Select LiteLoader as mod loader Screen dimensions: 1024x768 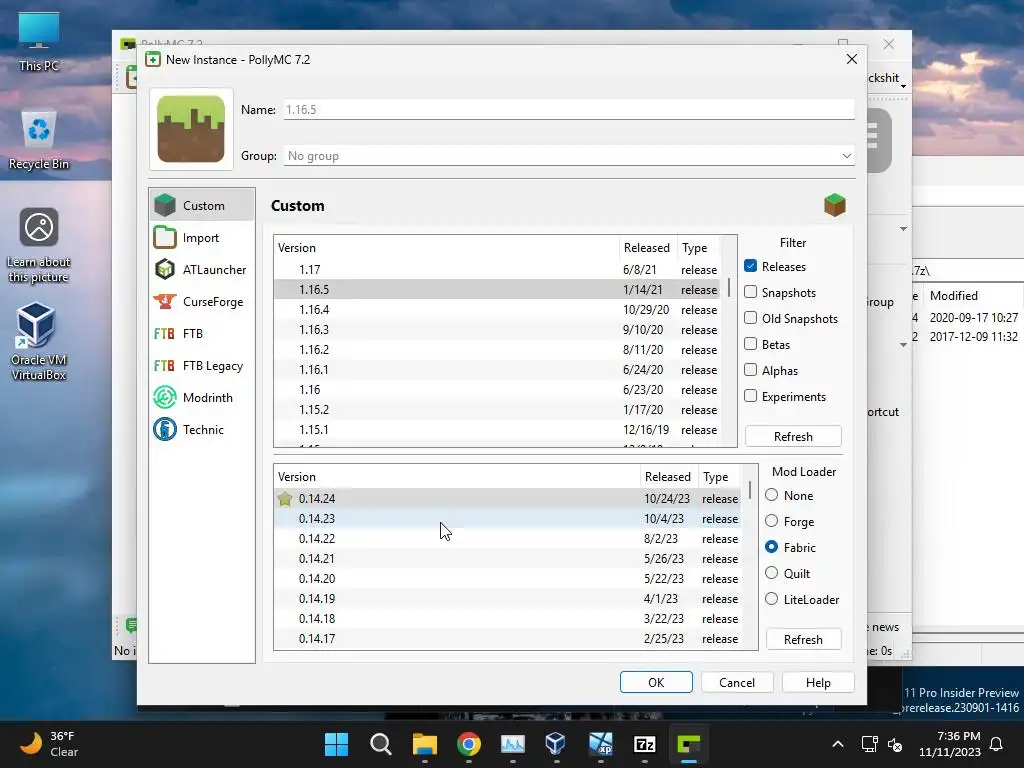771,599
